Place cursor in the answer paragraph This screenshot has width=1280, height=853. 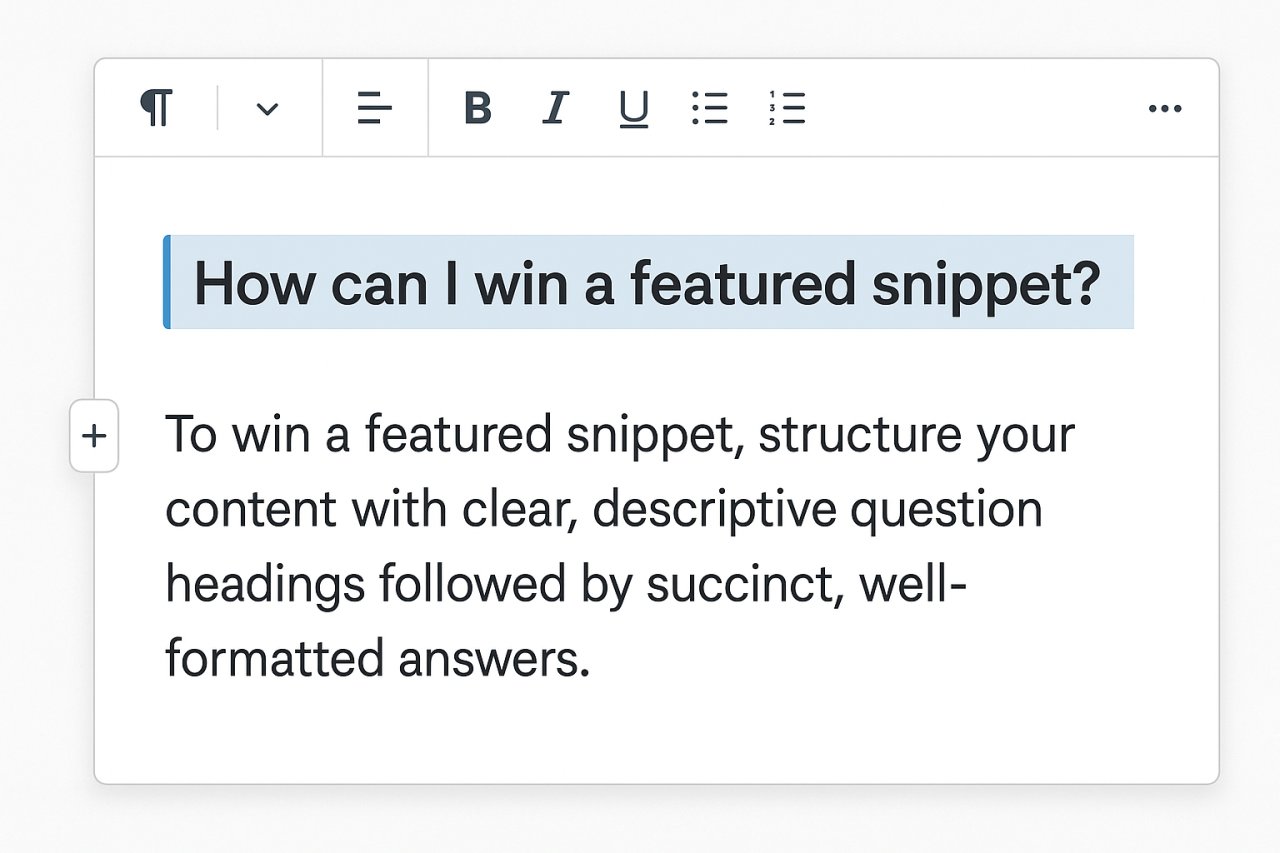(x=600, y=545)
